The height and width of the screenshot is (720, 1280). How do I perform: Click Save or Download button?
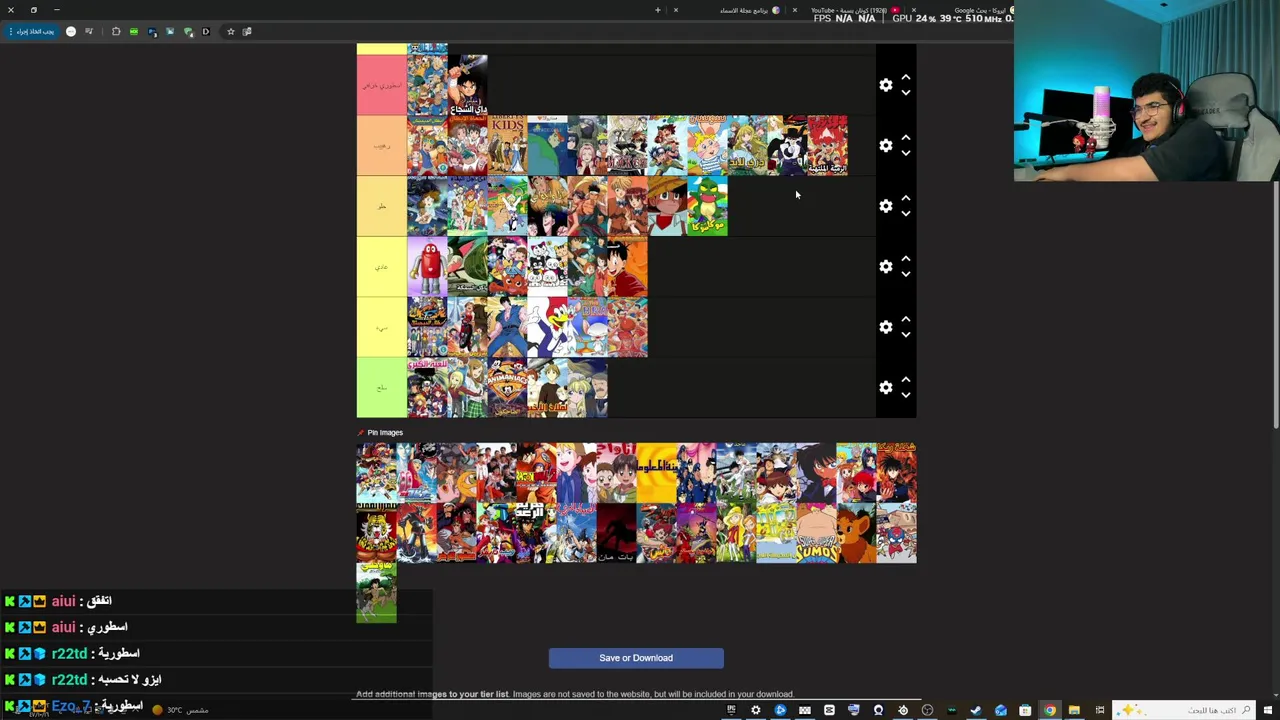636,658
